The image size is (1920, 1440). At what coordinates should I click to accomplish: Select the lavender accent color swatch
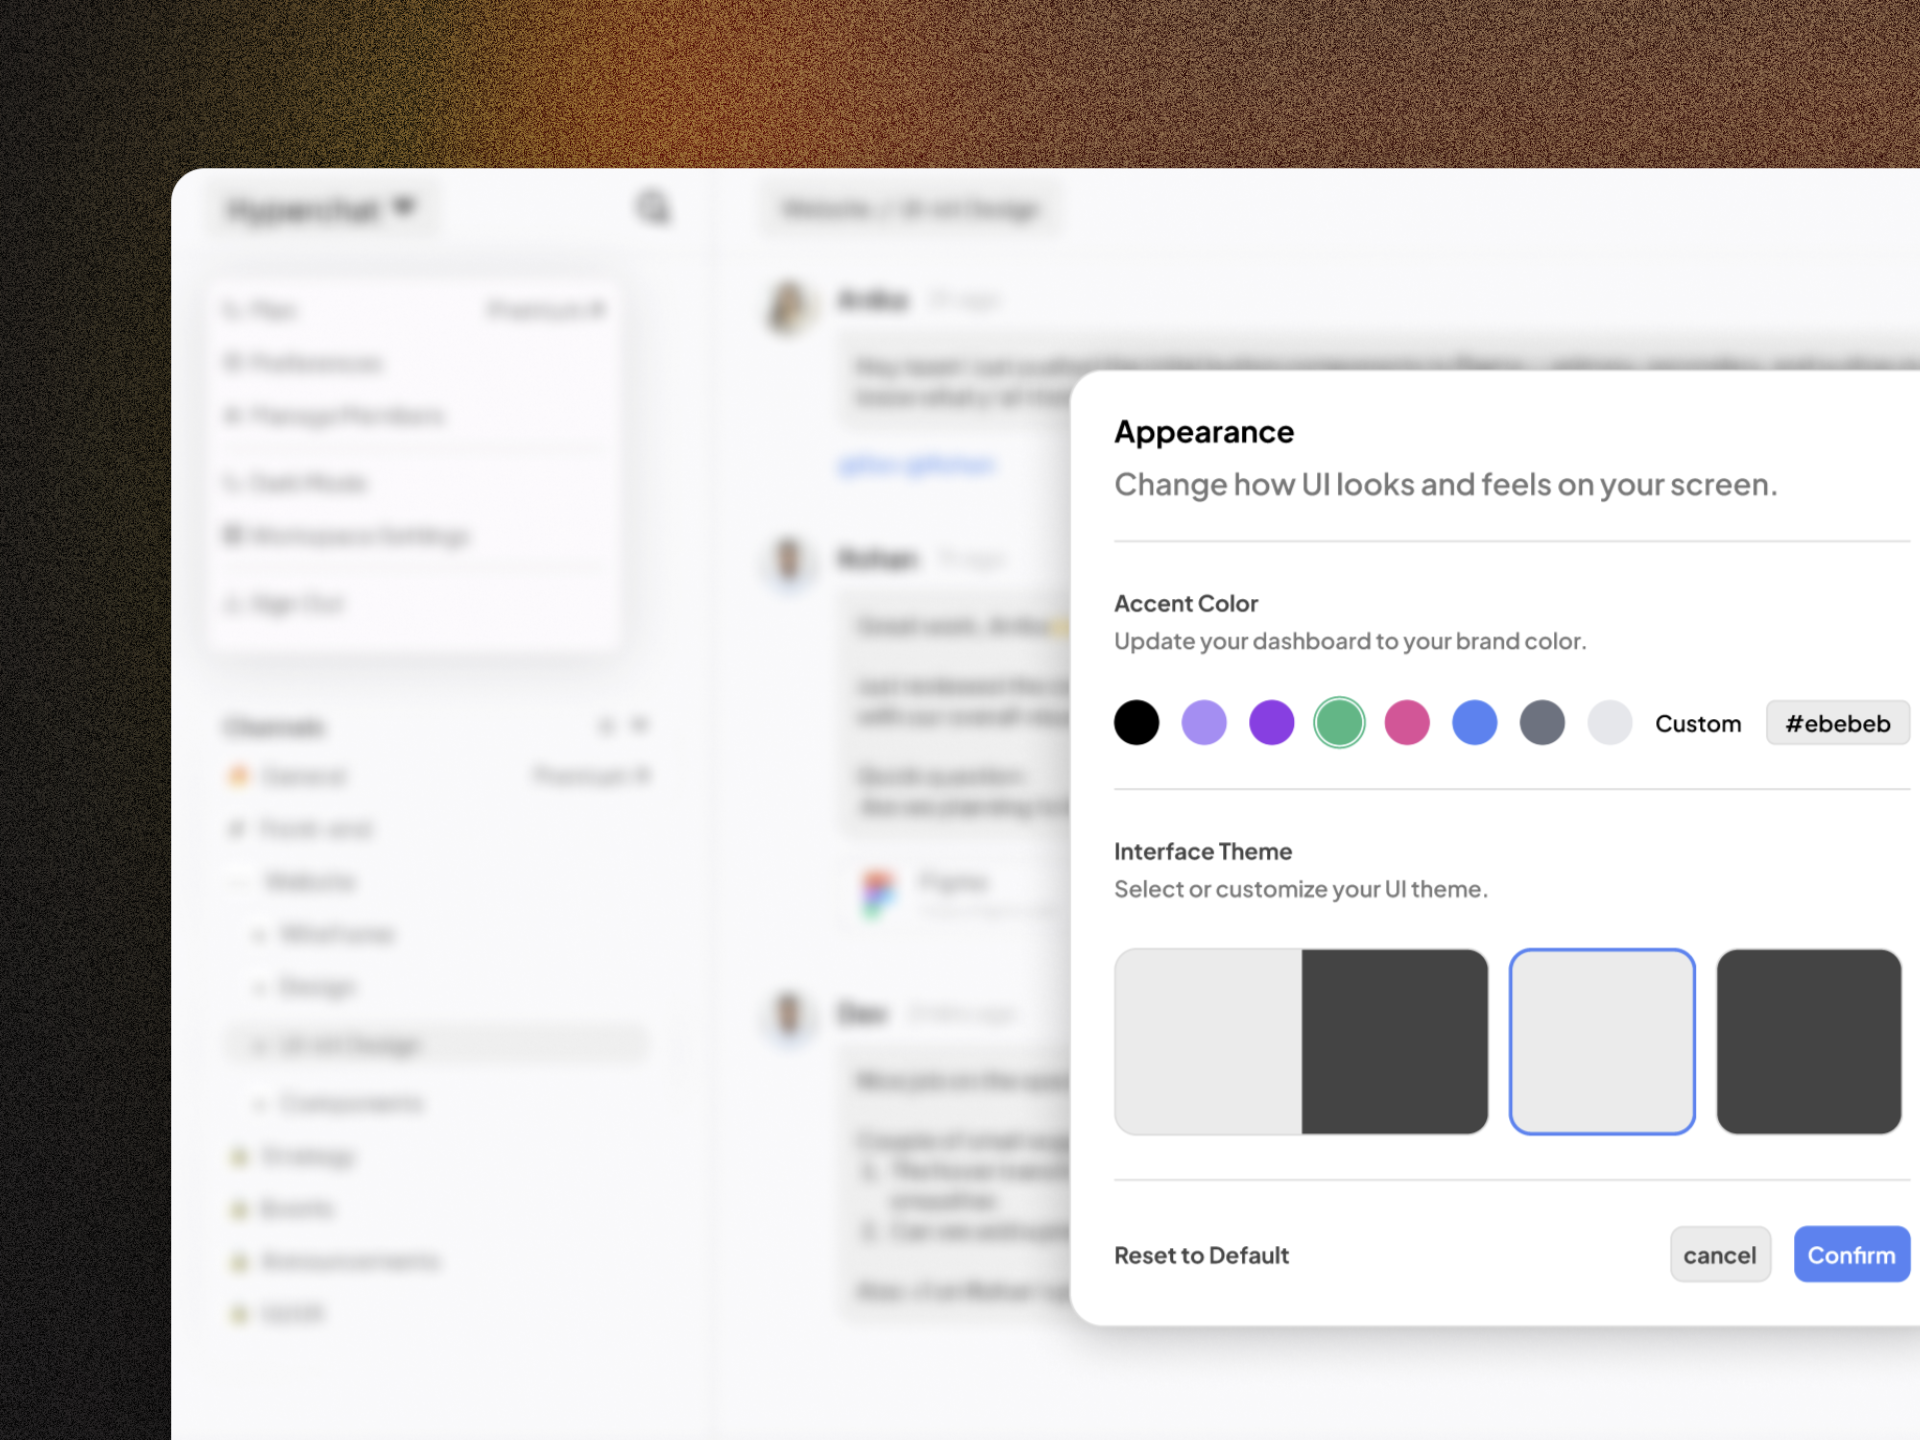pyautogui.click(x=1204, y=722)
